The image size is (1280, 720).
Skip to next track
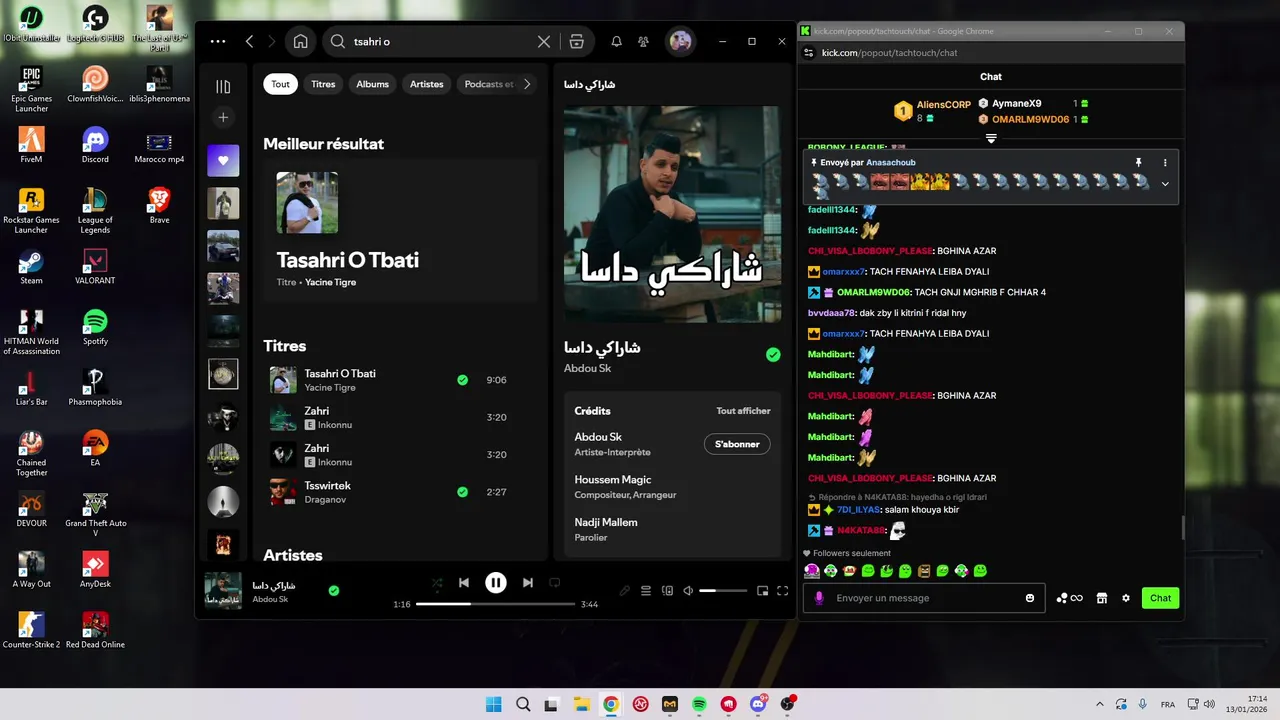528,583
